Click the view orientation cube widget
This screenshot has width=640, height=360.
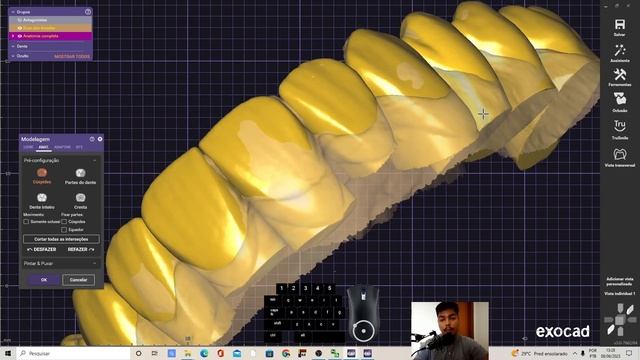click(x=620, y=320)
